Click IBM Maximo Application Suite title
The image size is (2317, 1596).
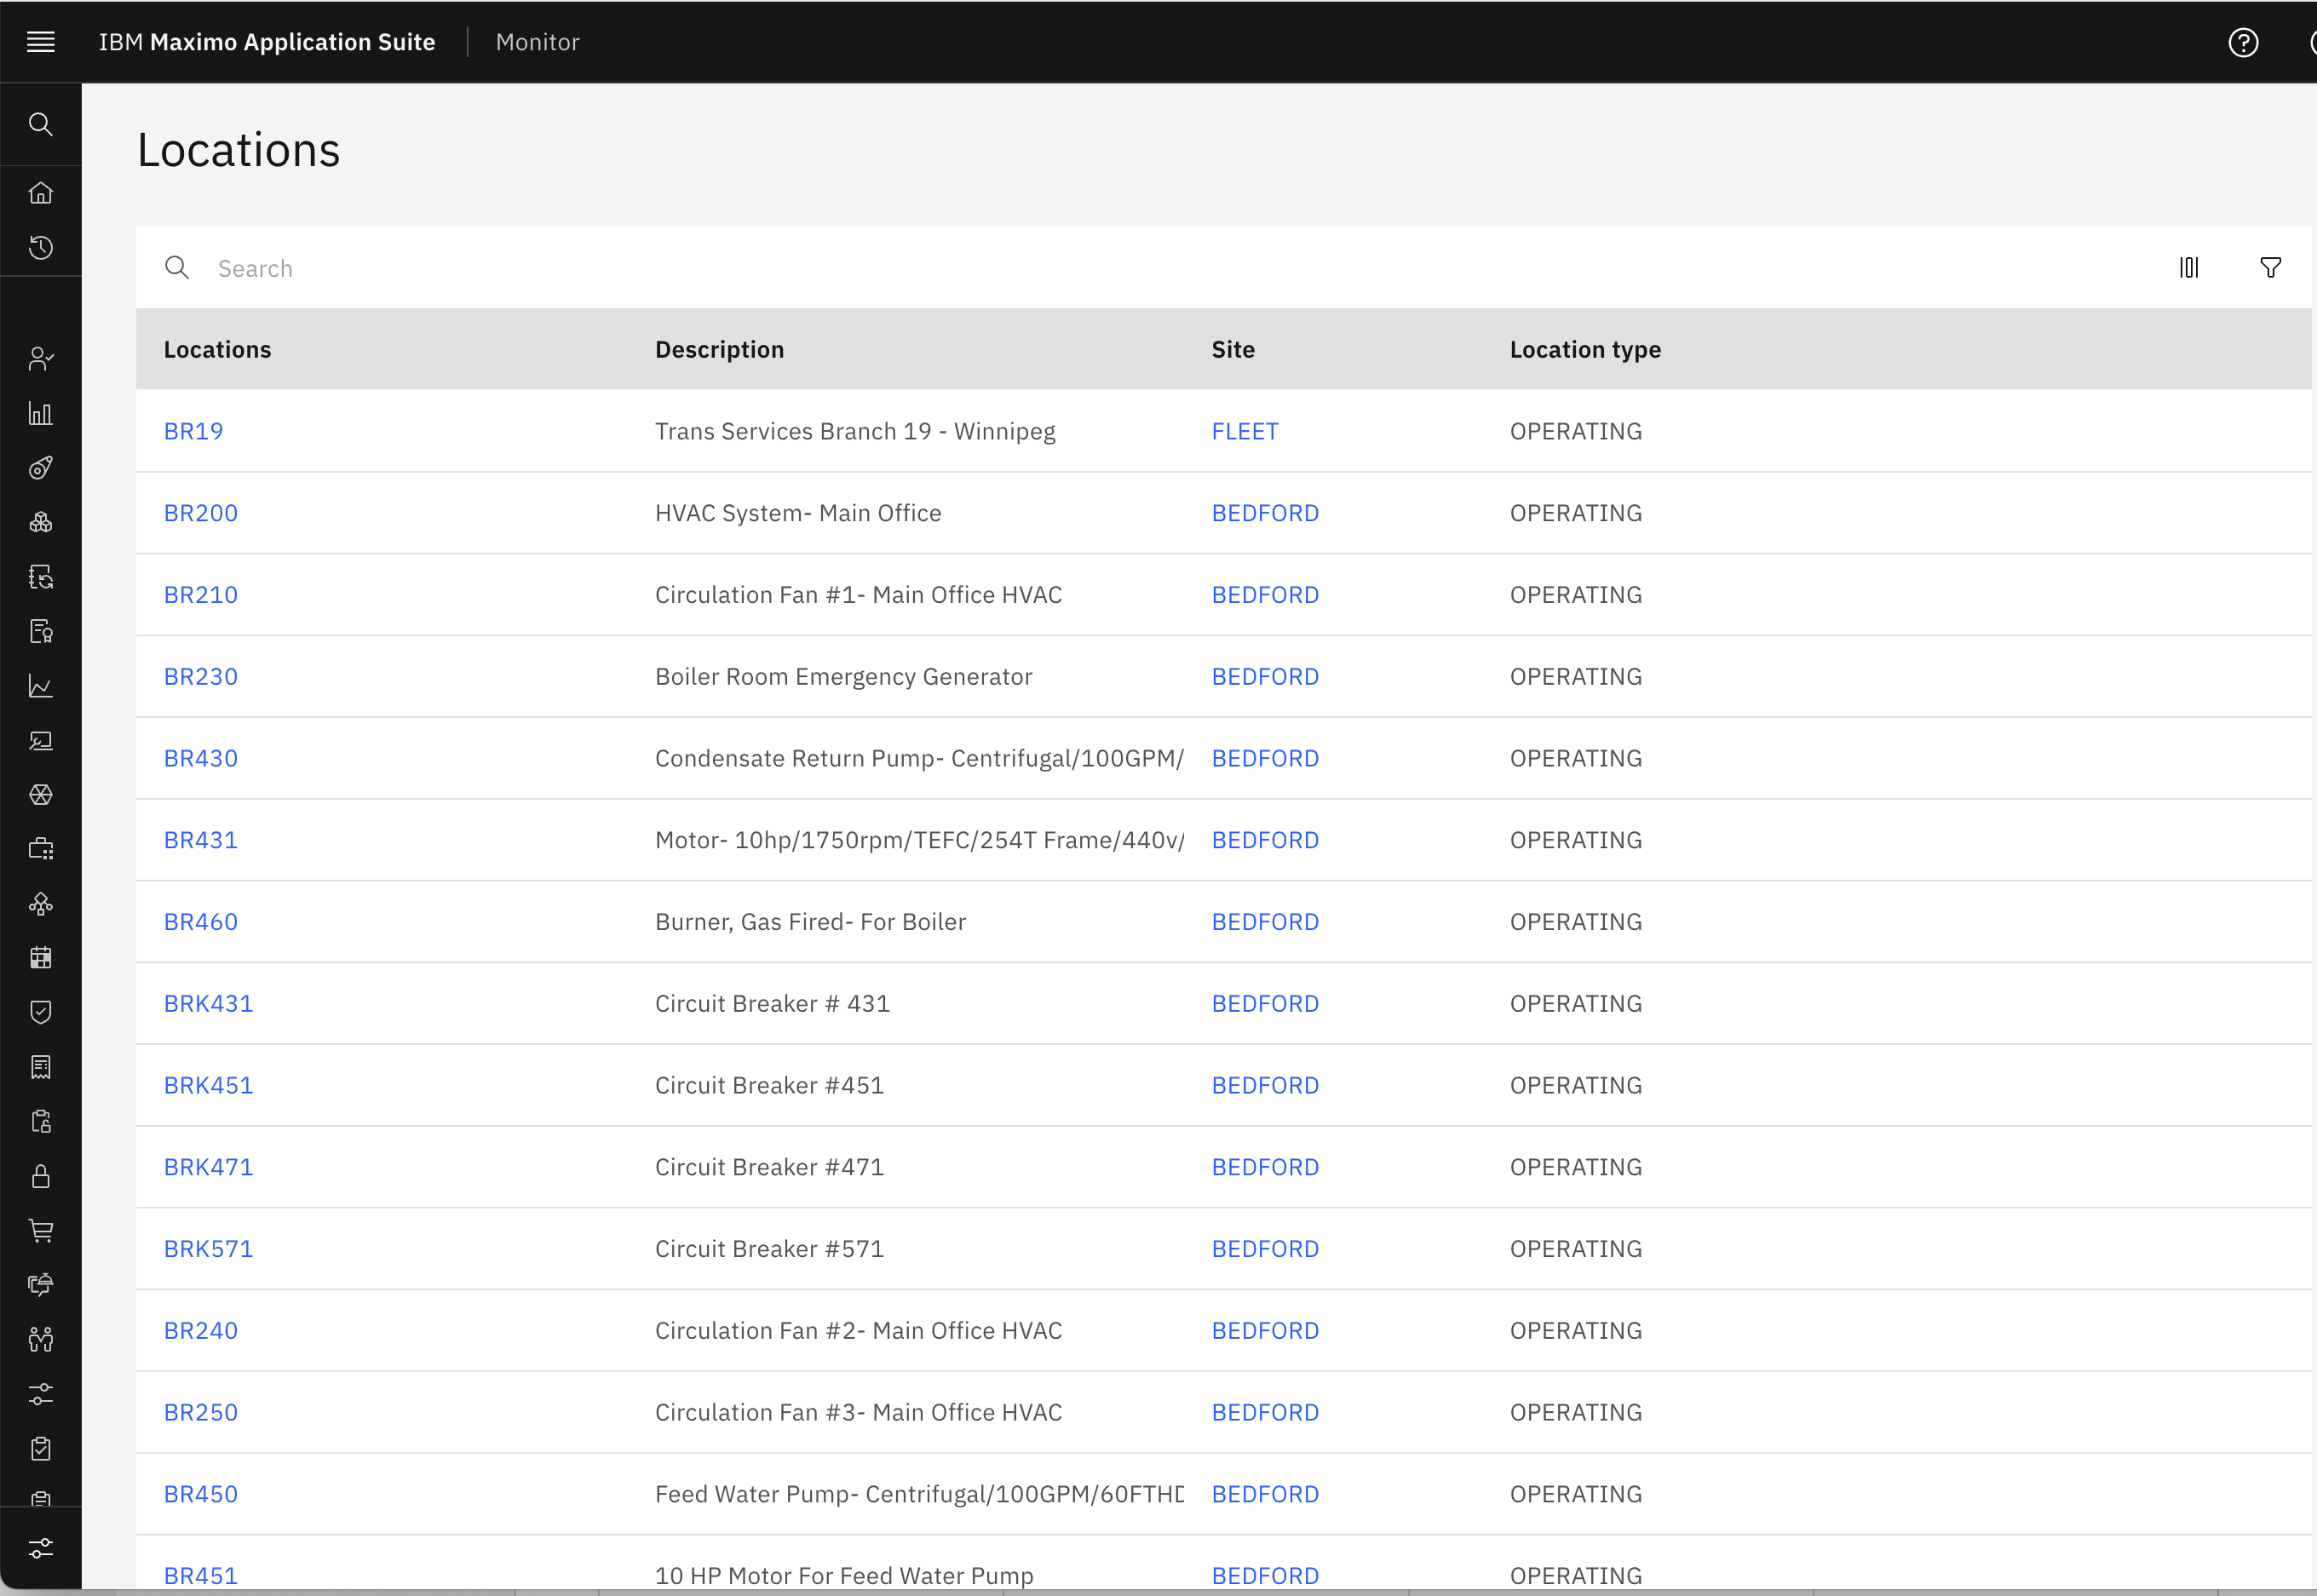click(267, 42)
